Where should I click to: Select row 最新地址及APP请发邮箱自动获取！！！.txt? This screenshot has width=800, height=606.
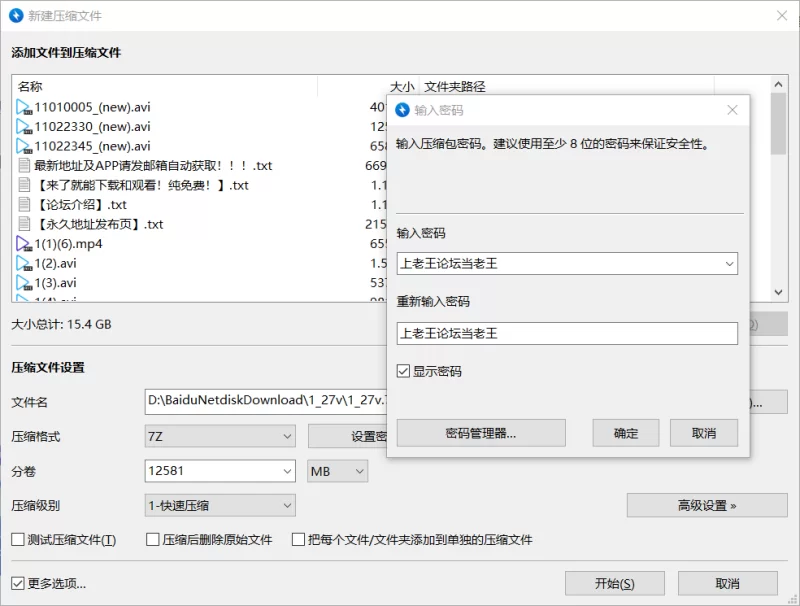click(x=200, y=165)
